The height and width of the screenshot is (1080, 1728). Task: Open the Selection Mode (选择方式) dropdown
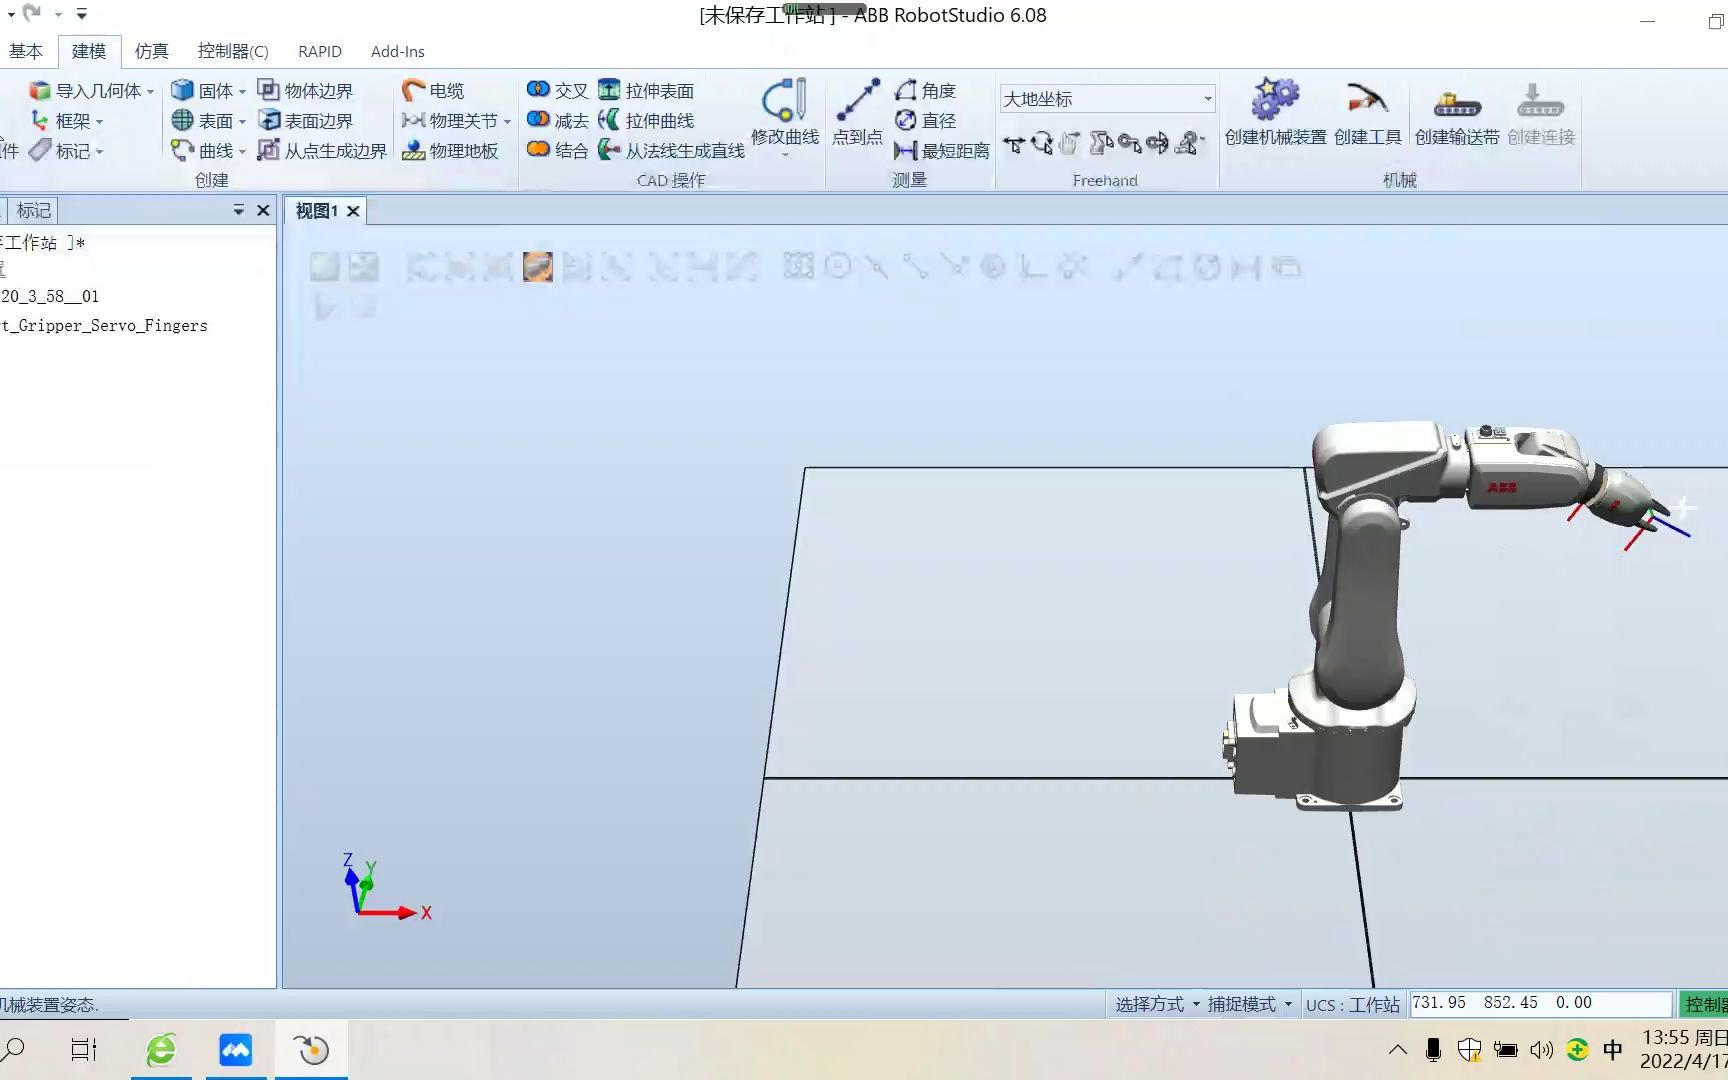coord(1157,1004)
